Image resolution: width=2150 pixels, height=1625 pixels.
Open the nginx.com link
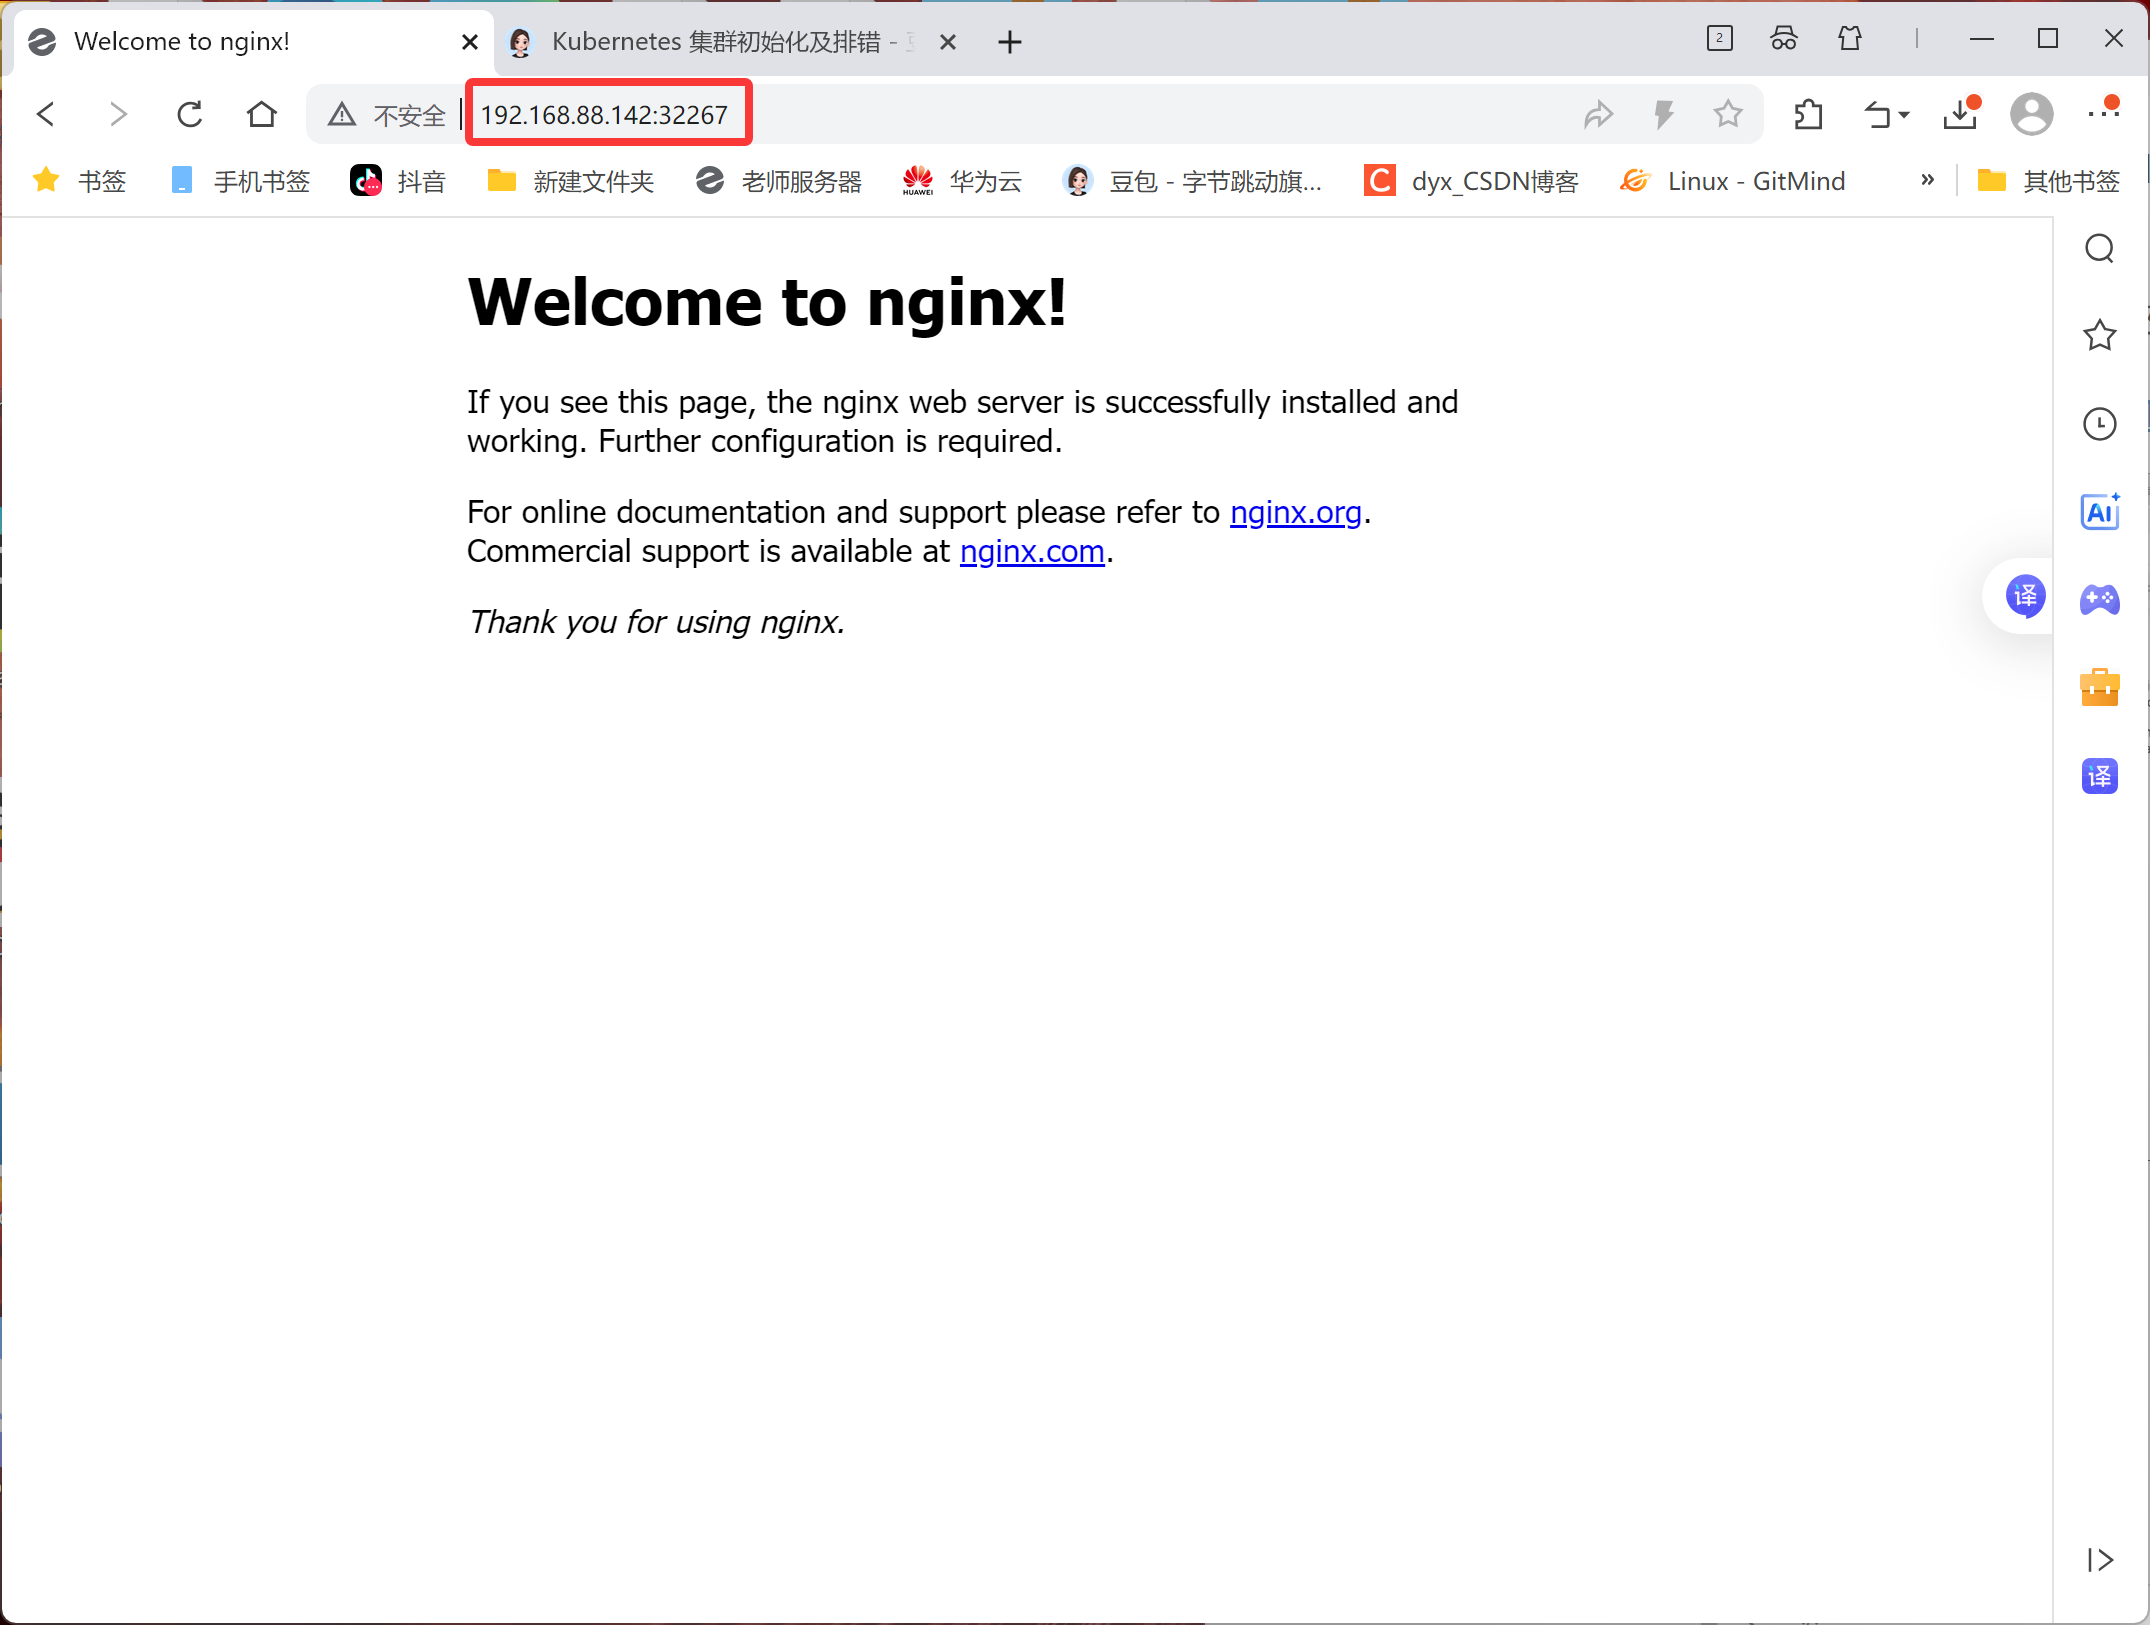coord(1031,551)
